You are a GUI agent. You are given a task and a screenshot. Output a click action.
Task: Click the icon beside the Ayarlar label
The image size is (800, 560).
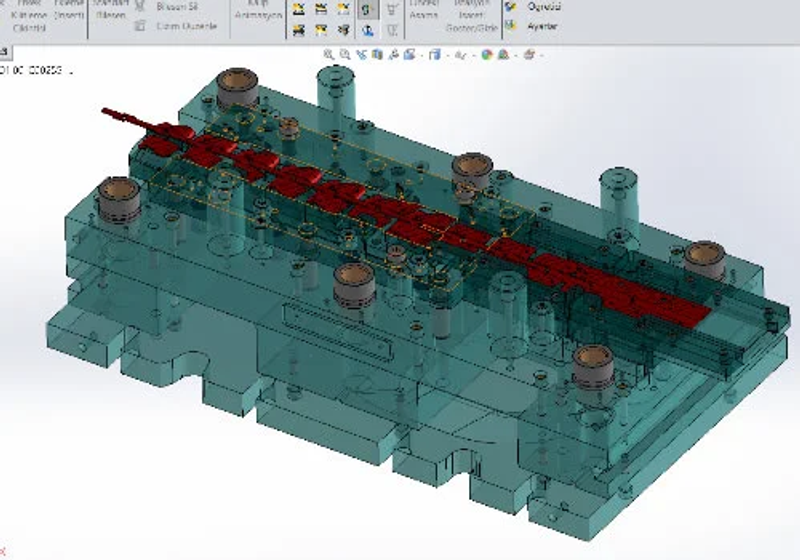(511, 25)
